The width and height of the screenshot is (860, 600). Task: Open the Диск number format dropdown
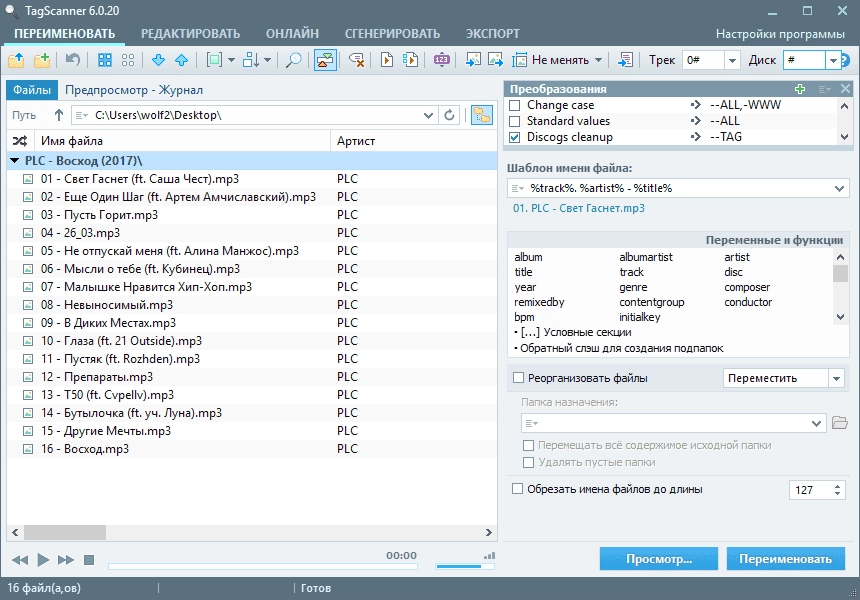pyautogui.click(x=833, y=60)
